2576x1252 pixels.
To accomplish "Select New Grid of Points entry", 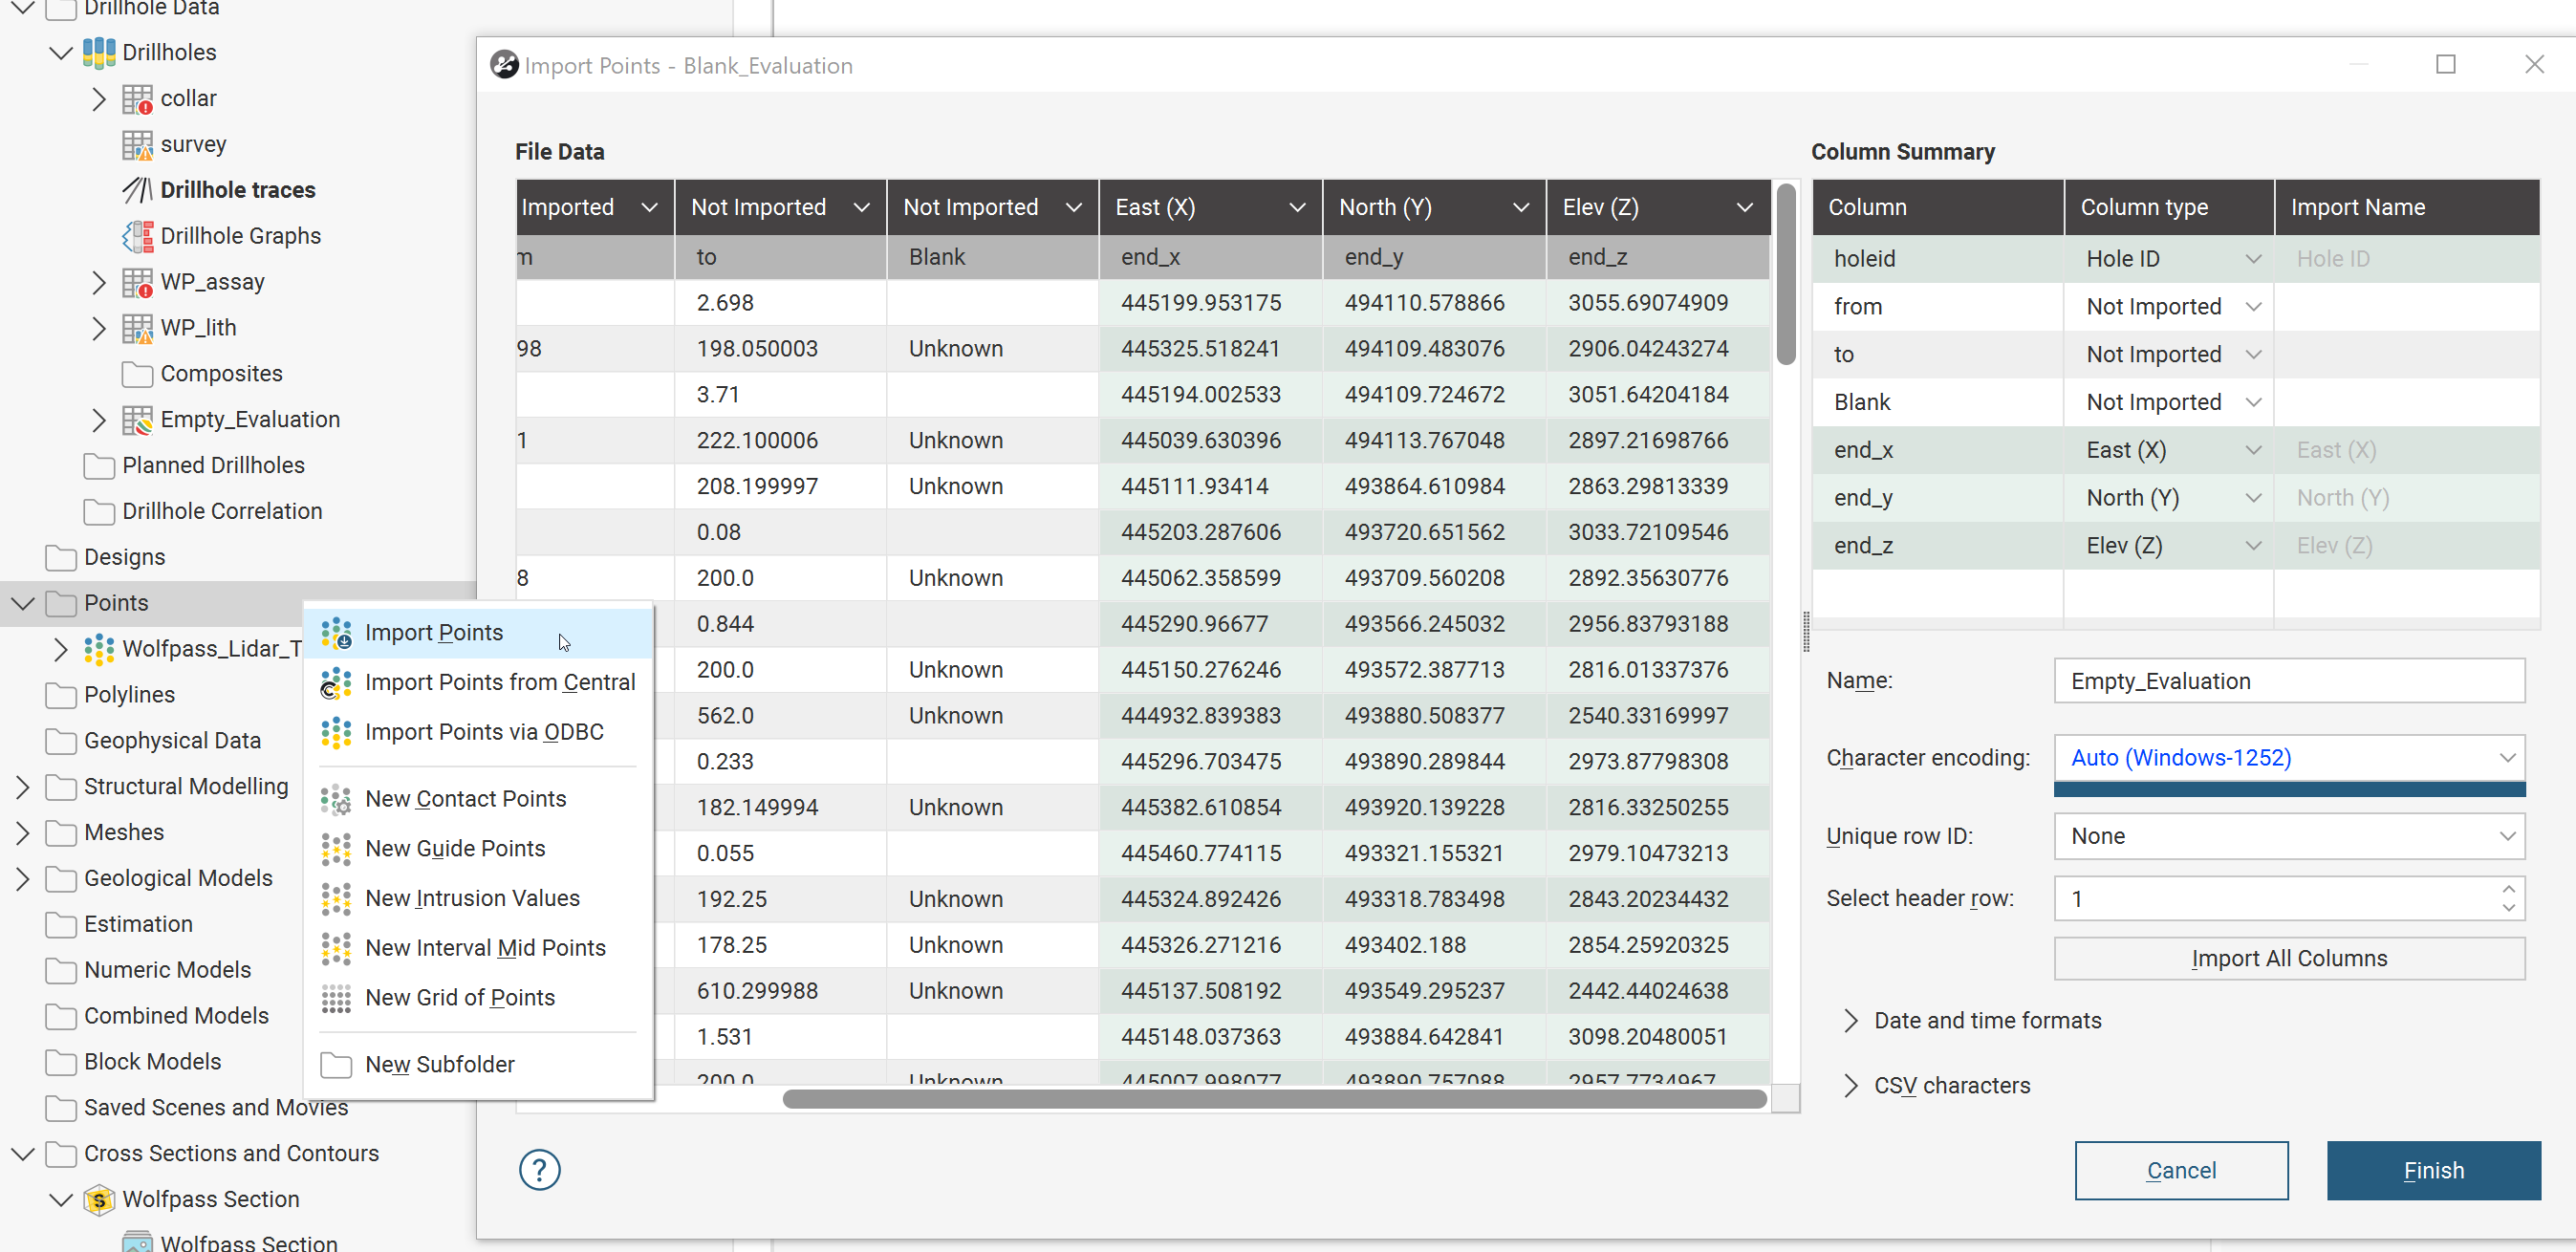I will 479,998.
